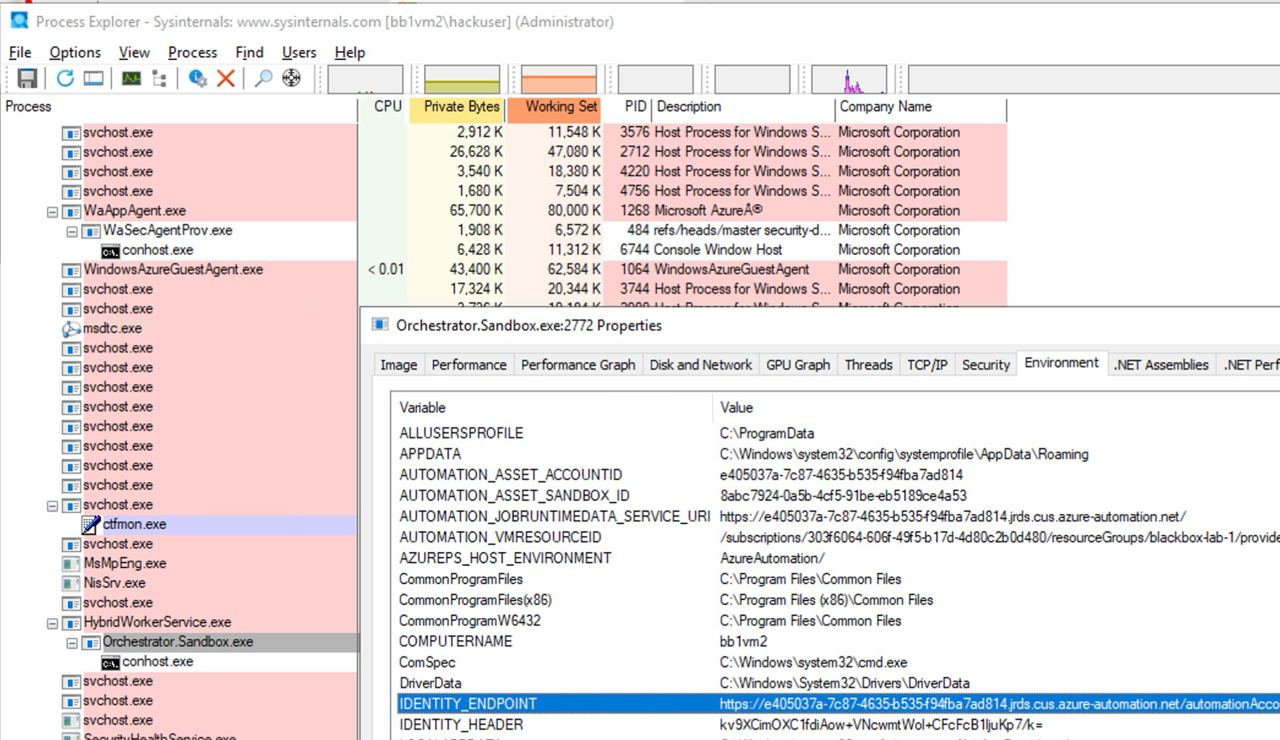
Task: Open the System Information graph icon
Action: (x=131, y=79)
